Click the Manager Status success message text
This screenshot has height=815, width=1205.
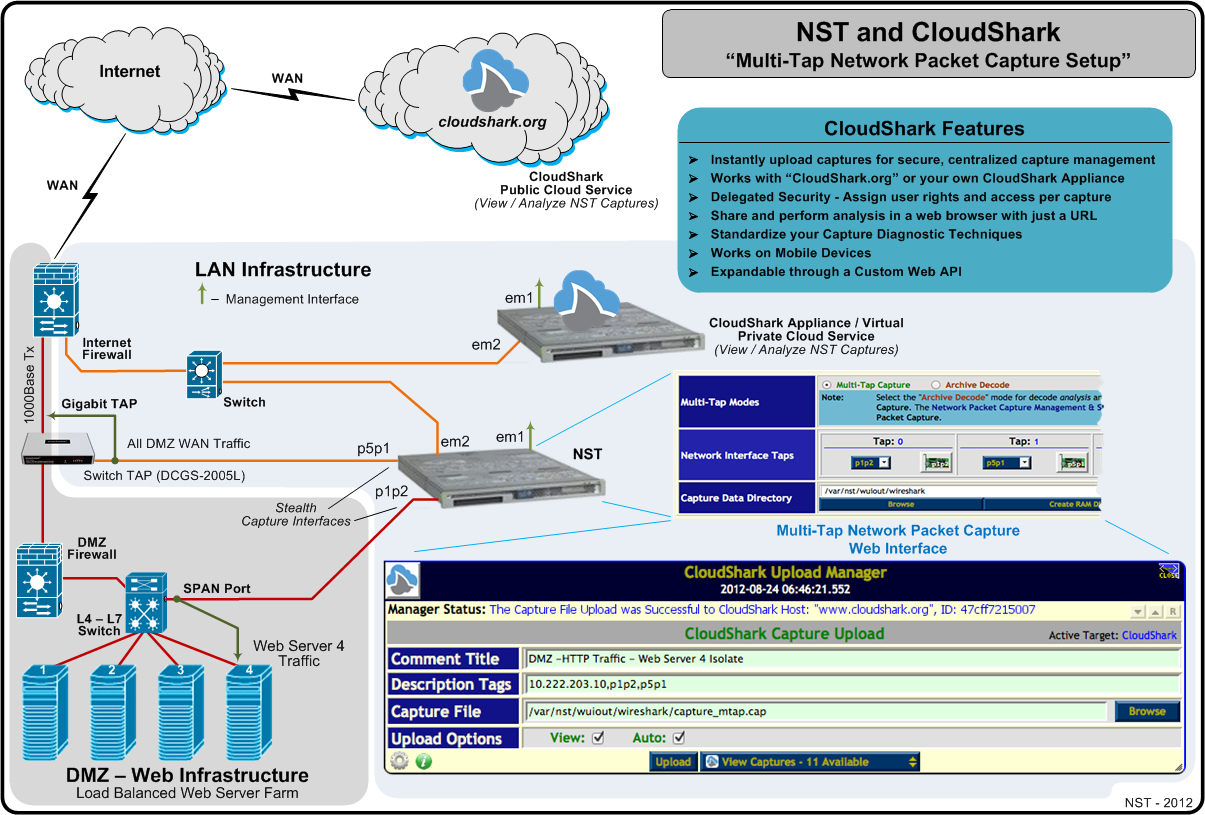pyautogui.click(x=762, y=609)
